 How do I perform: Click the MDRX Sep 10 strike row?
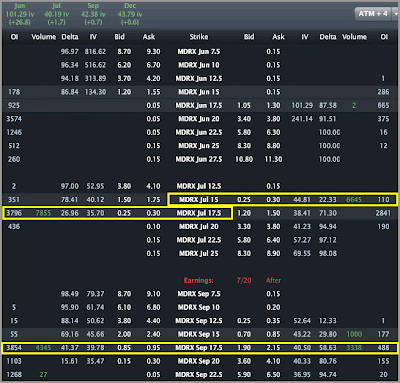(200, 307)
